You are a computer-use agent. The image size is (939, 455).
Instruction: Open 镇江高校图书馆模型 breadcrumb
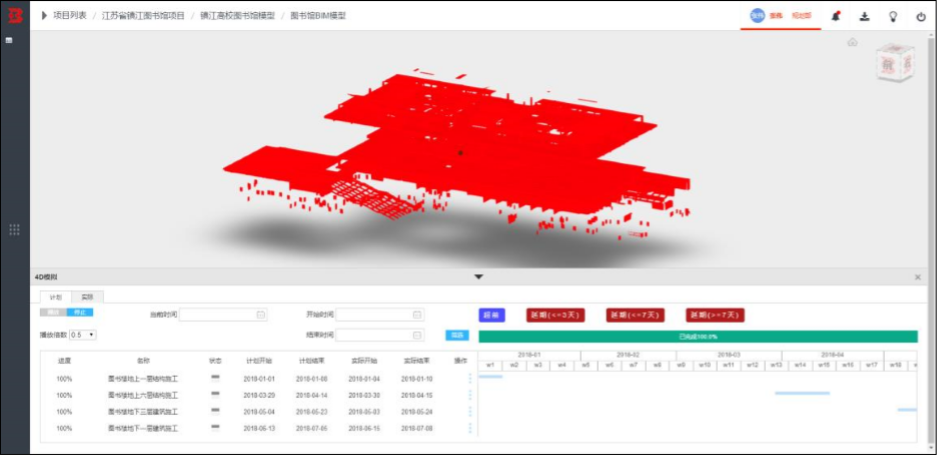click(238, 16)
